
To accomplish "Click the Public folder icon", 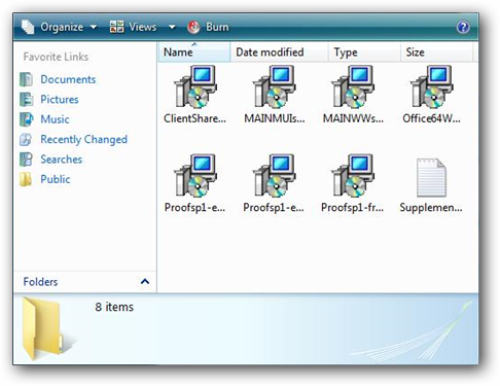I will [x=26, y=179].
